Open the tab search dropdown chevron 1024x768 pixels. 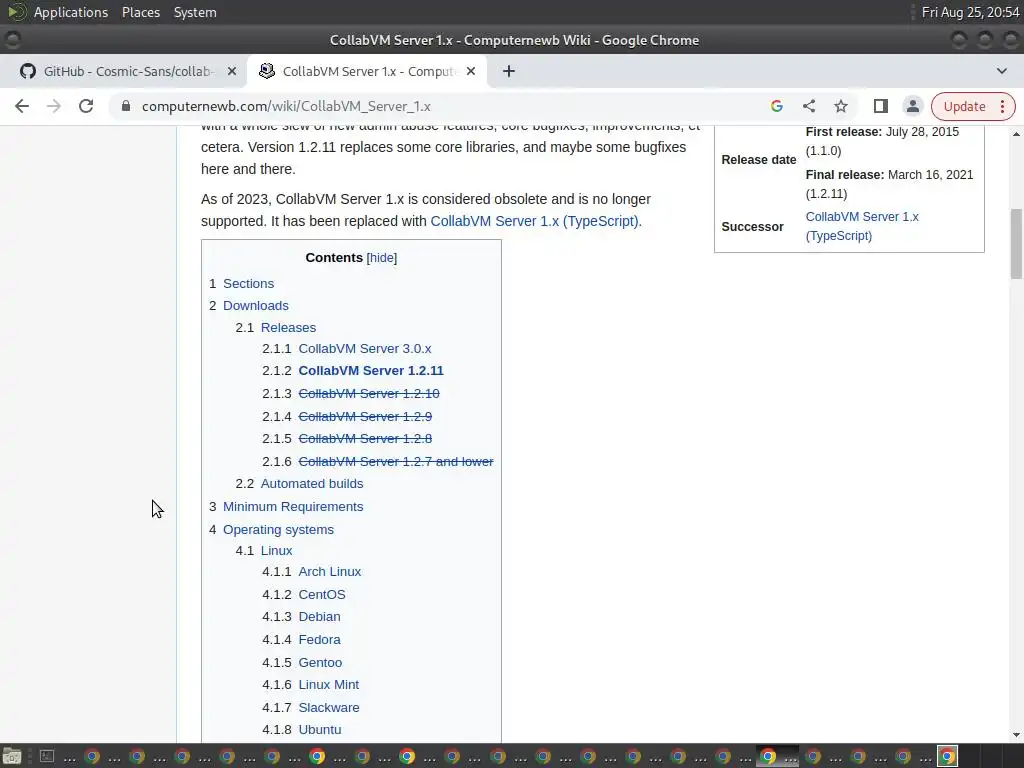1001,71
